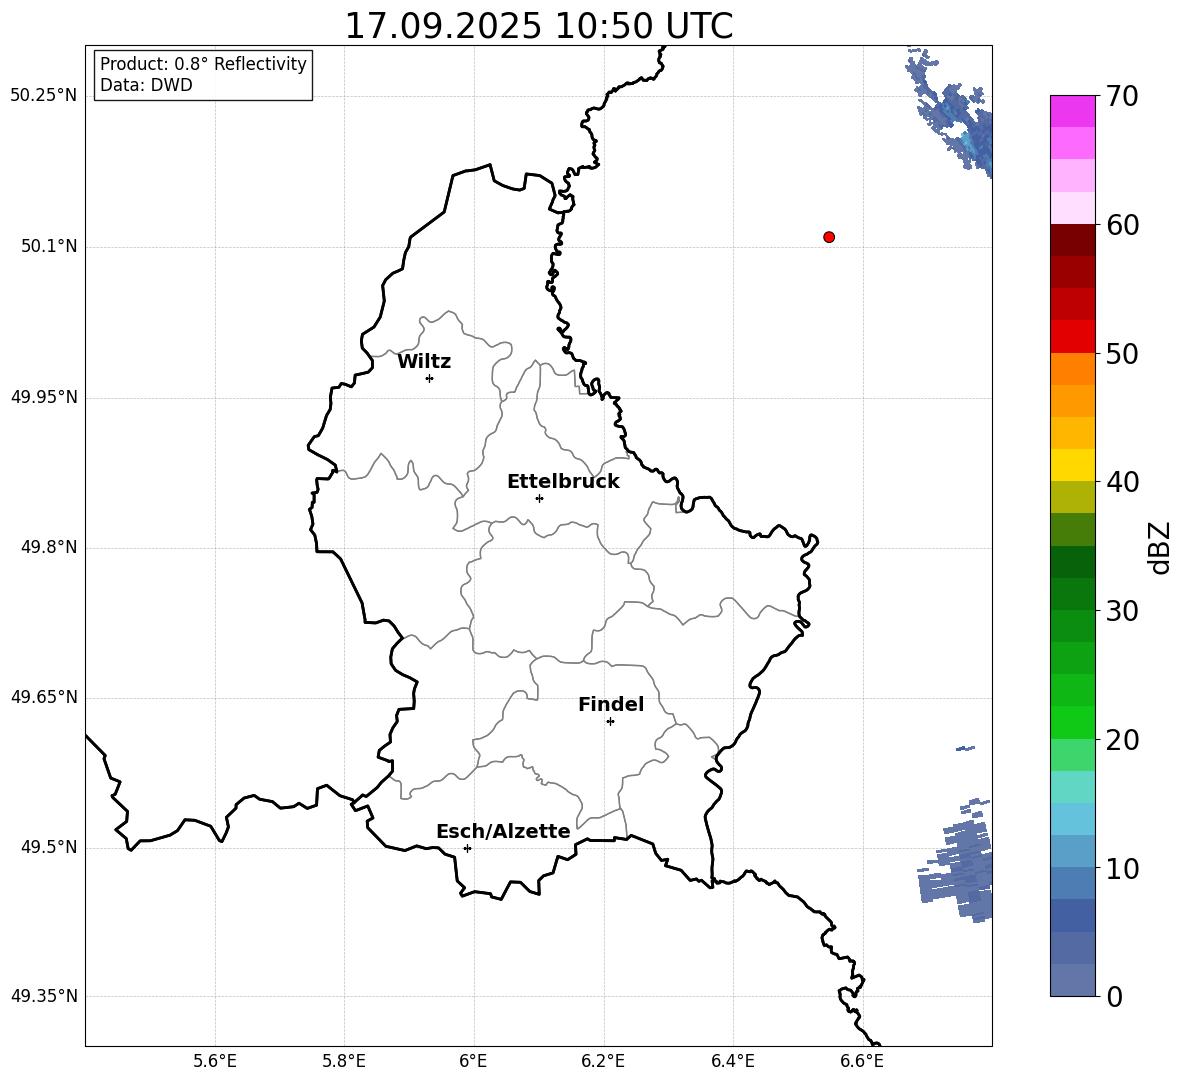Pick the magenta top colorbar swatch
Screen dimensions: 1184x1081
coord(1073,111)
